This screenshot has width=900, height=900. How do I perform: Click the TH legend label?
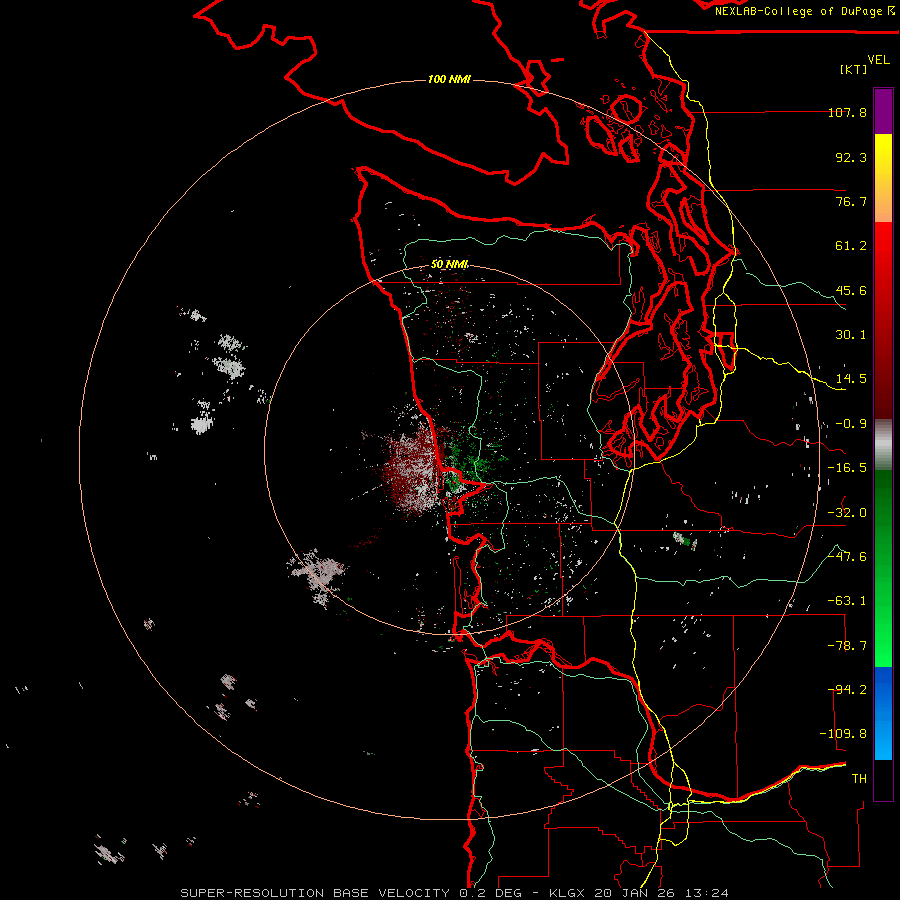(x=859, y=779)
